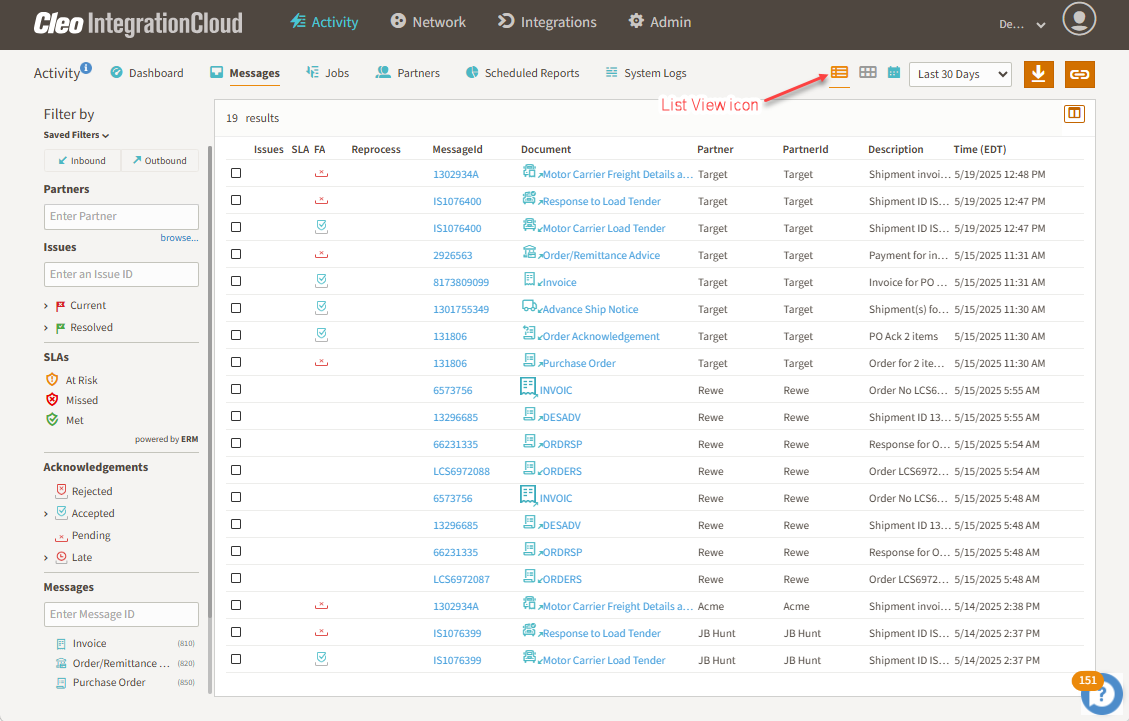Expand the Current issues tree arrow
The height and width of the screenshot is (721, 1129).
(46, 306)
